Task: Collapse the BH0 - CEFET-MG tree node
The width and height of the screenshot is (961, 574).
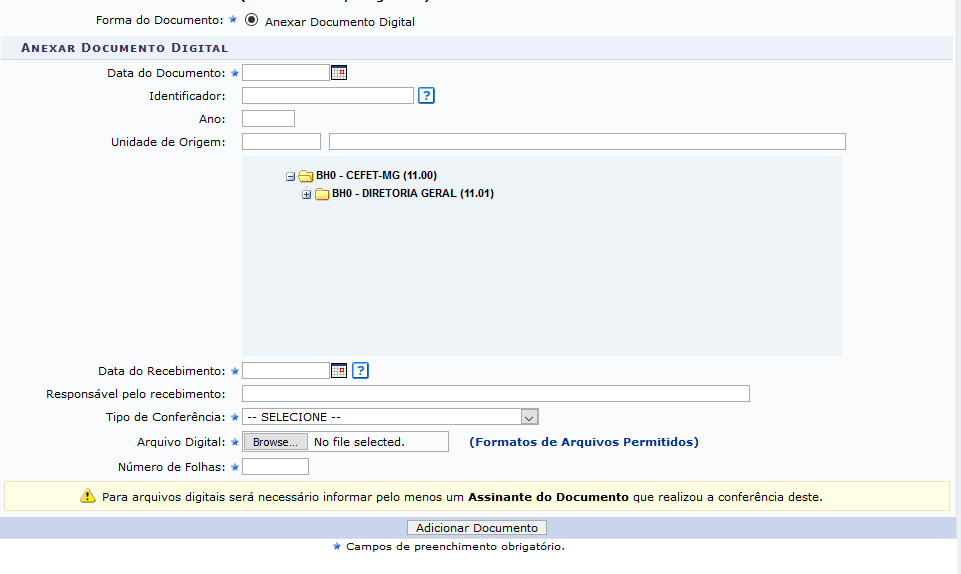Action: (290, 176)
